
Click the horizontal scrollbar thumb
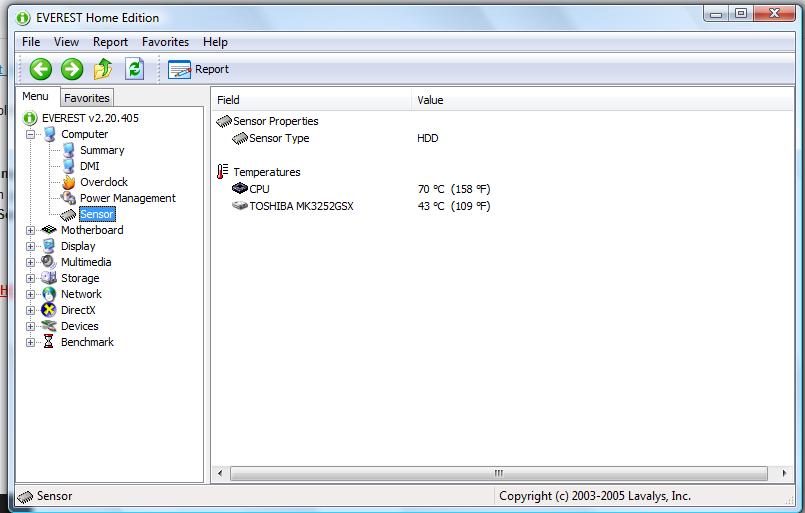tap(499, 473)
